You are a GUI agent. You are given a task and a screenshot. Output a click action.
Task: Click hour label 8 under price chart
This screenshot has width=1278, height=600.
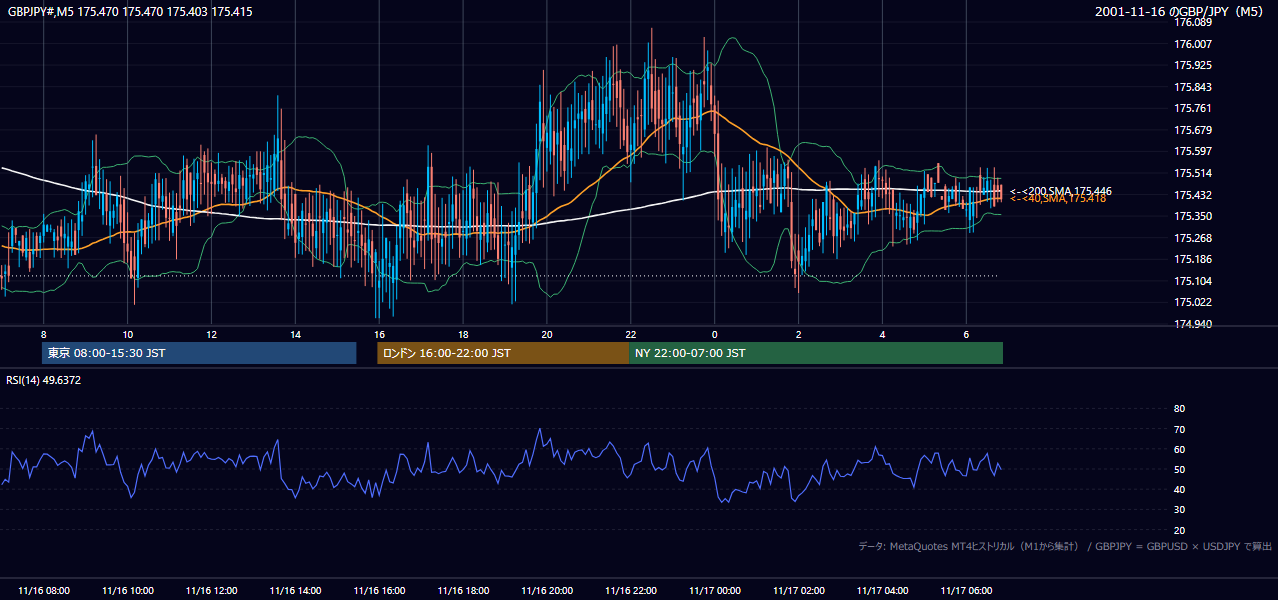44,334
